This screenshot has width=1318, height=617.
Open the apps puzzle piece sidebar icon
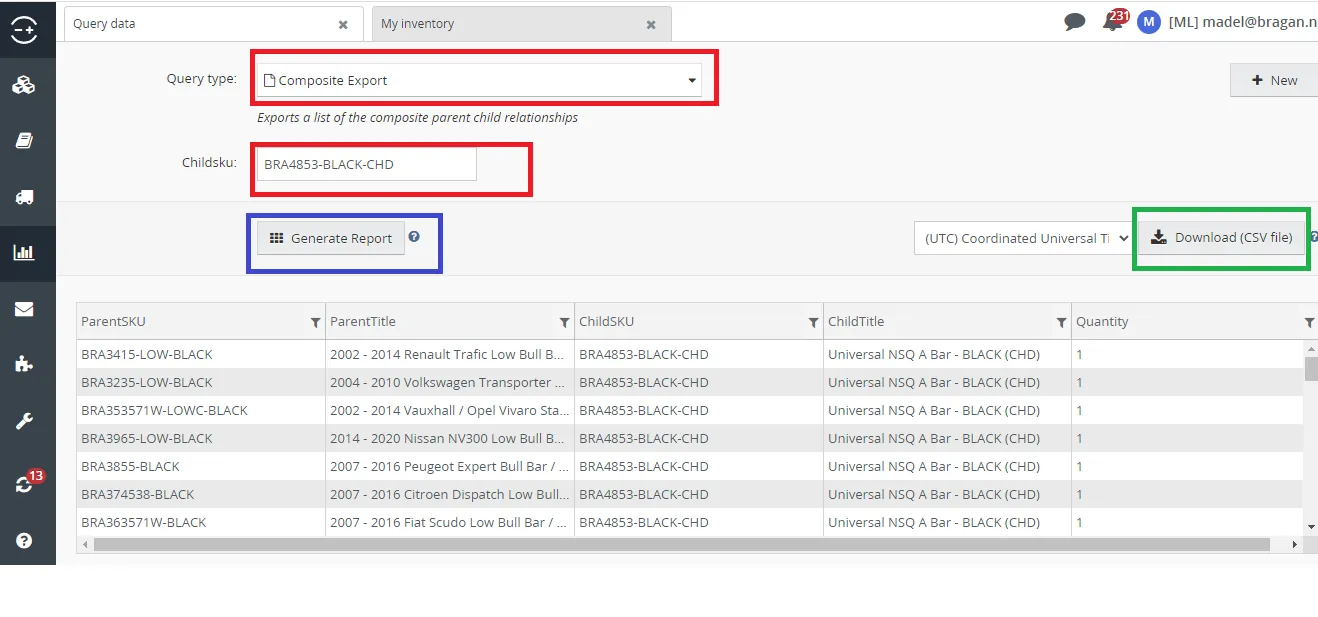(24, 364)
